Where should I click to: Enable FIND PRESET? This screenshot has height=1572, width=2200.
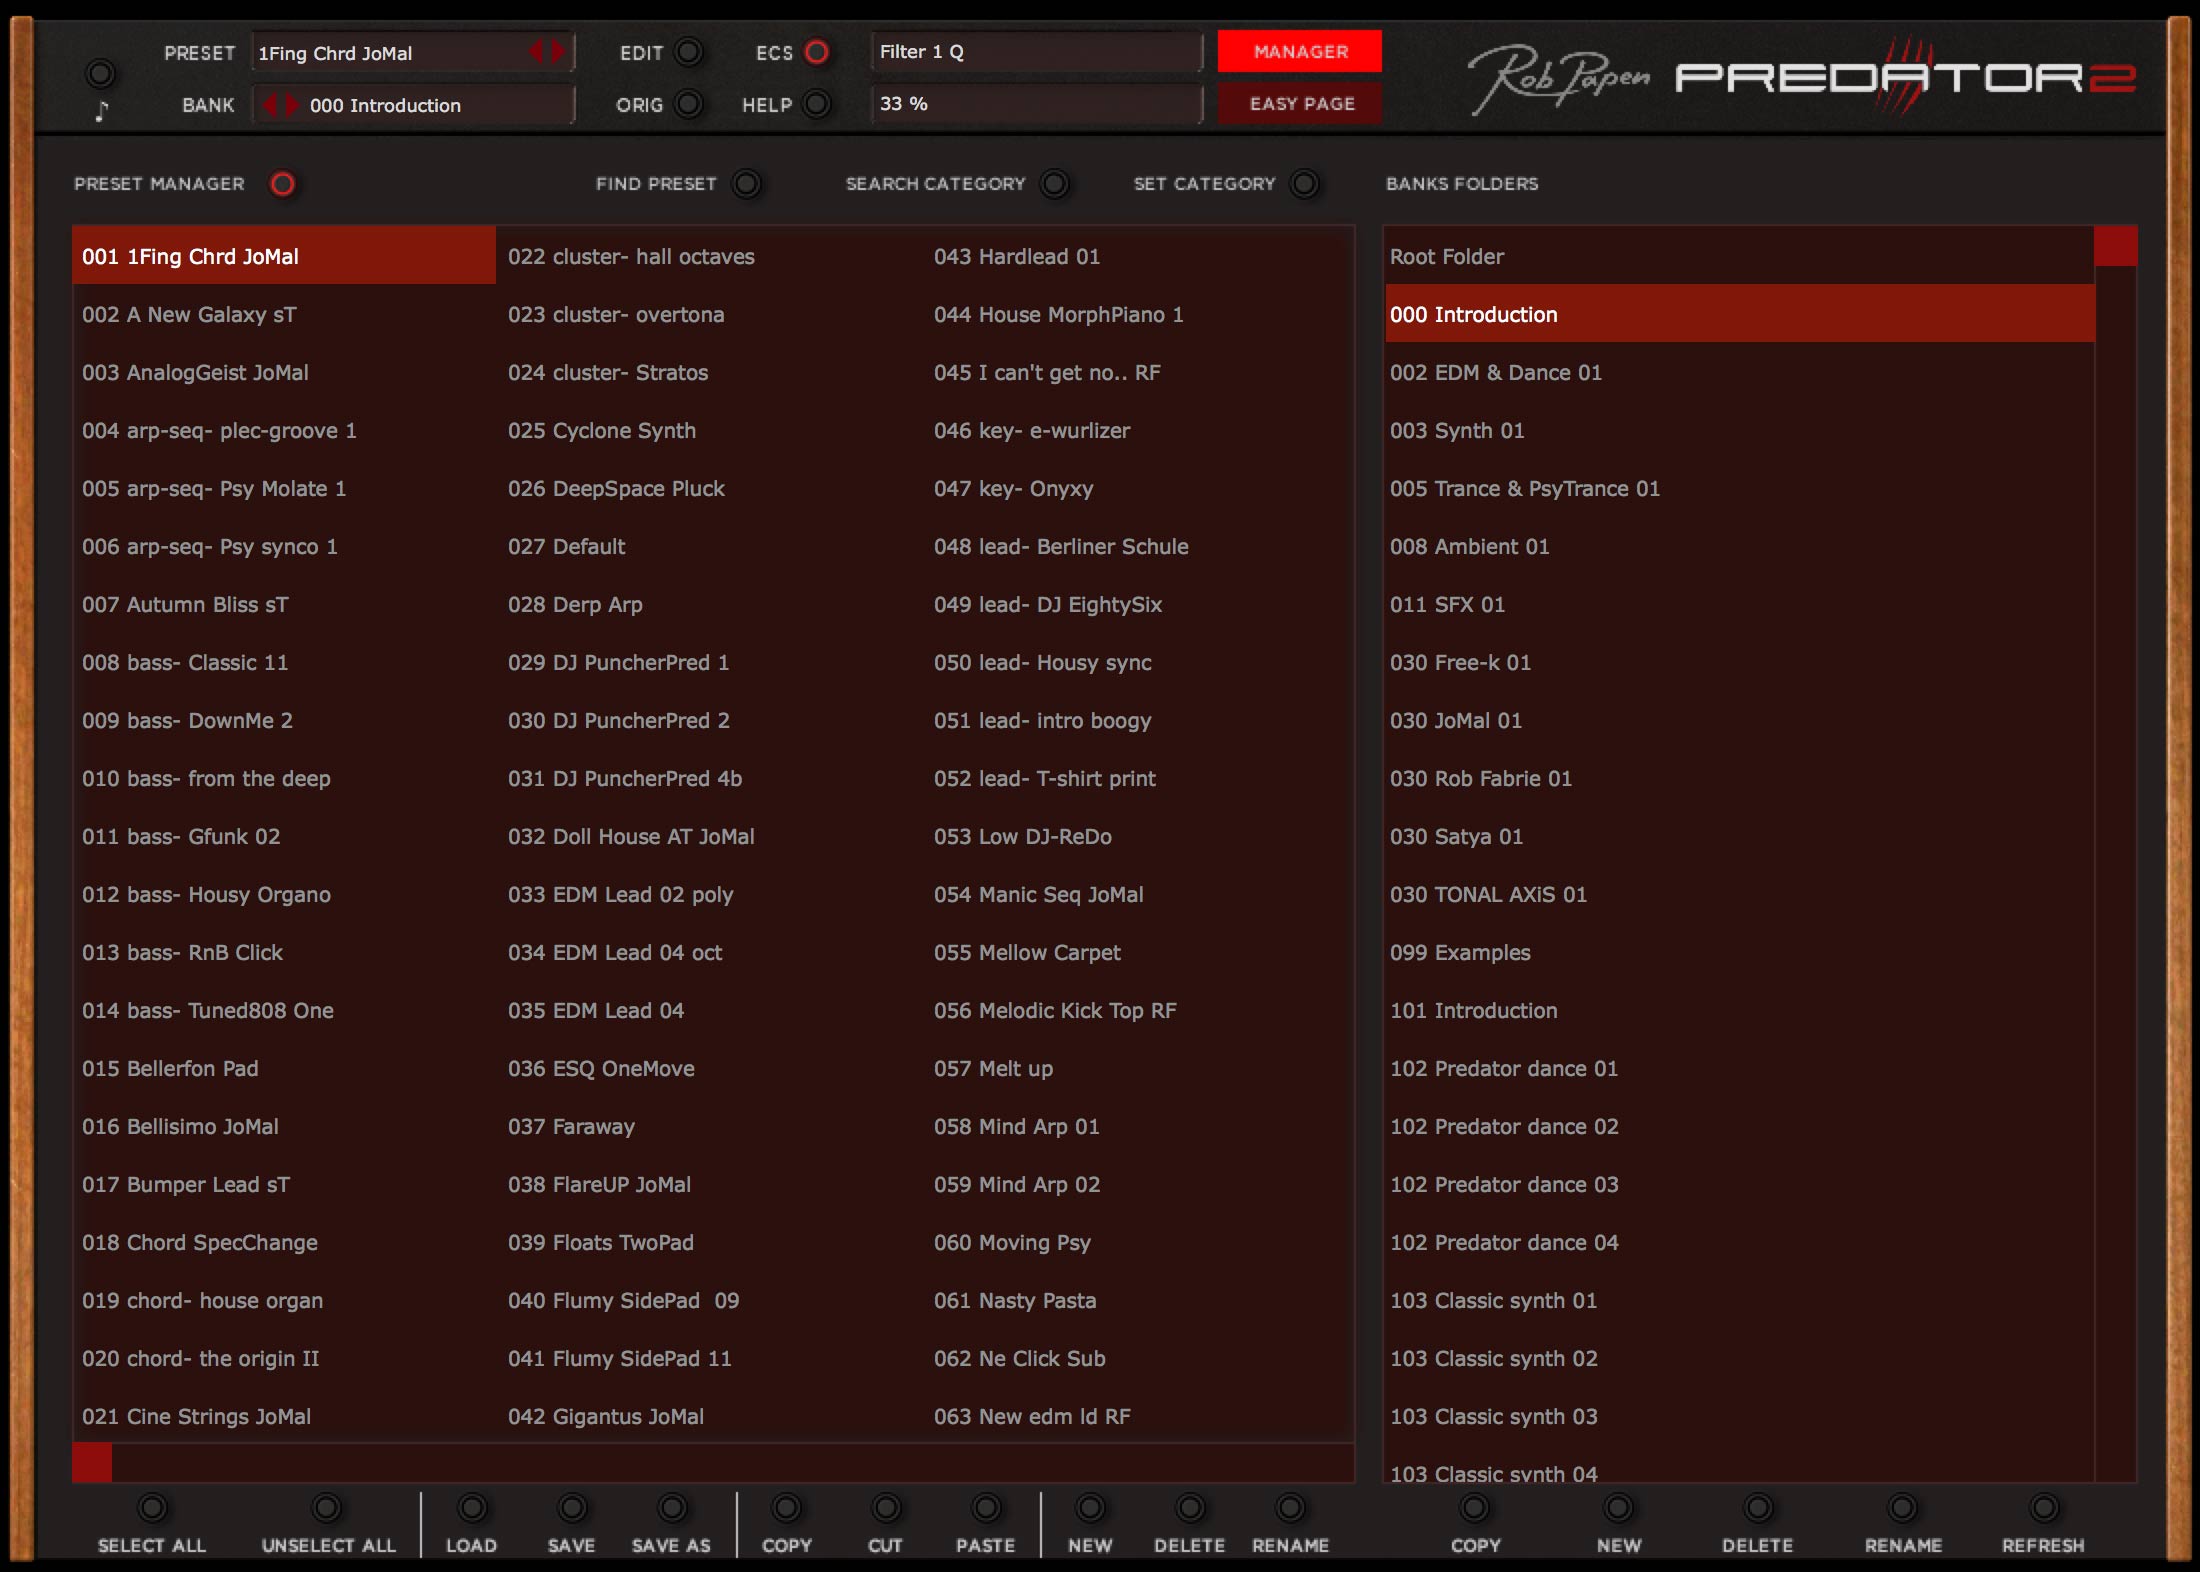746,184
